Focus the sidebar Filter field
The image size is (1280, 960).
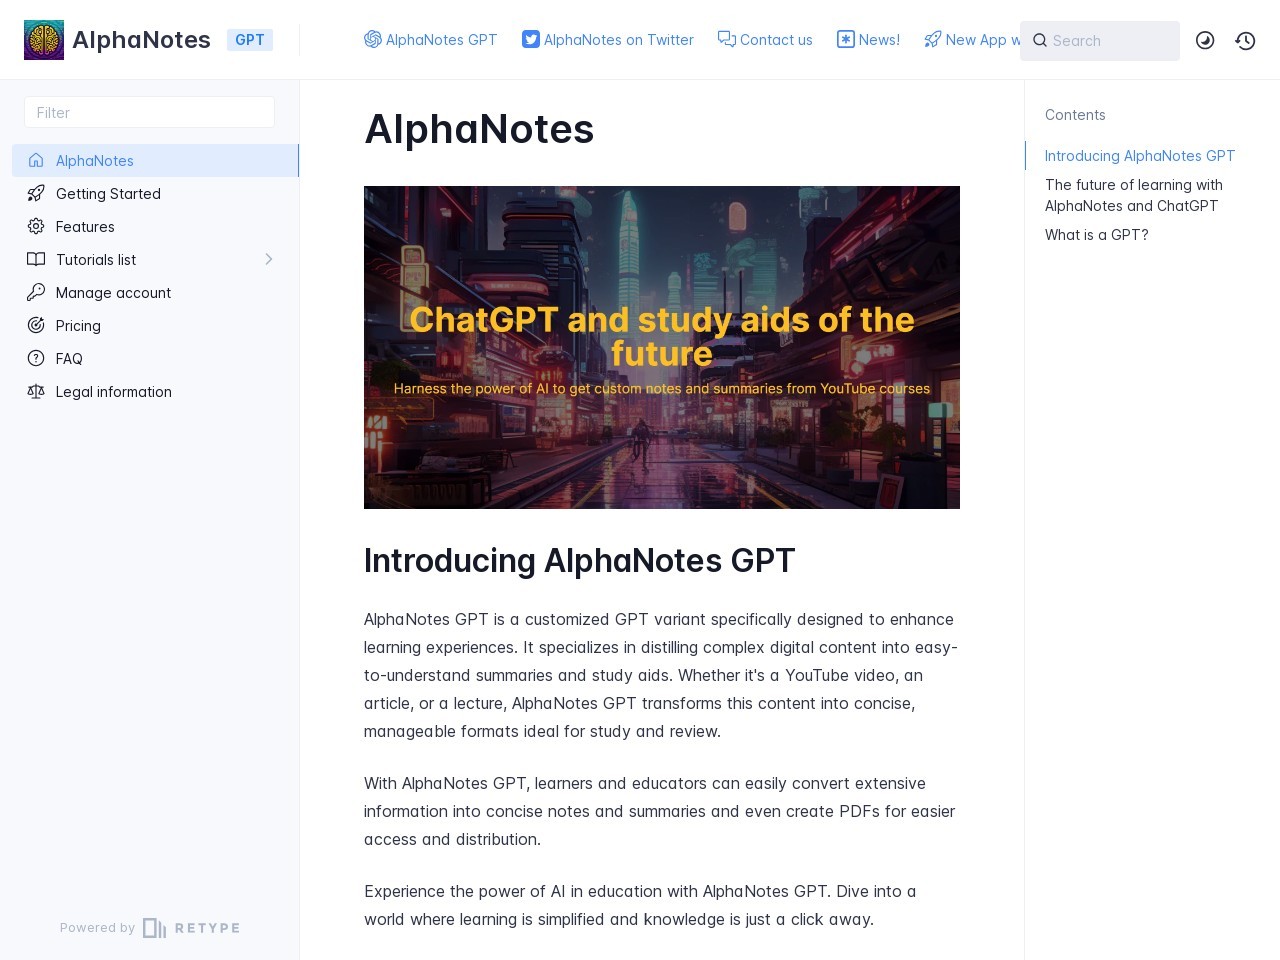[x=149, y=112]
